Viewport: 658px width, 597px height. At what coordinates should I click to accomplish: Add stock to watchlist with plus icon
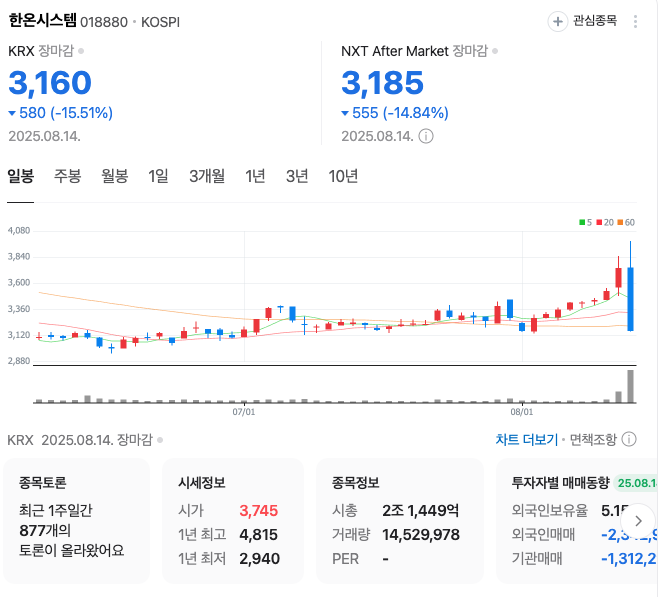558,21
